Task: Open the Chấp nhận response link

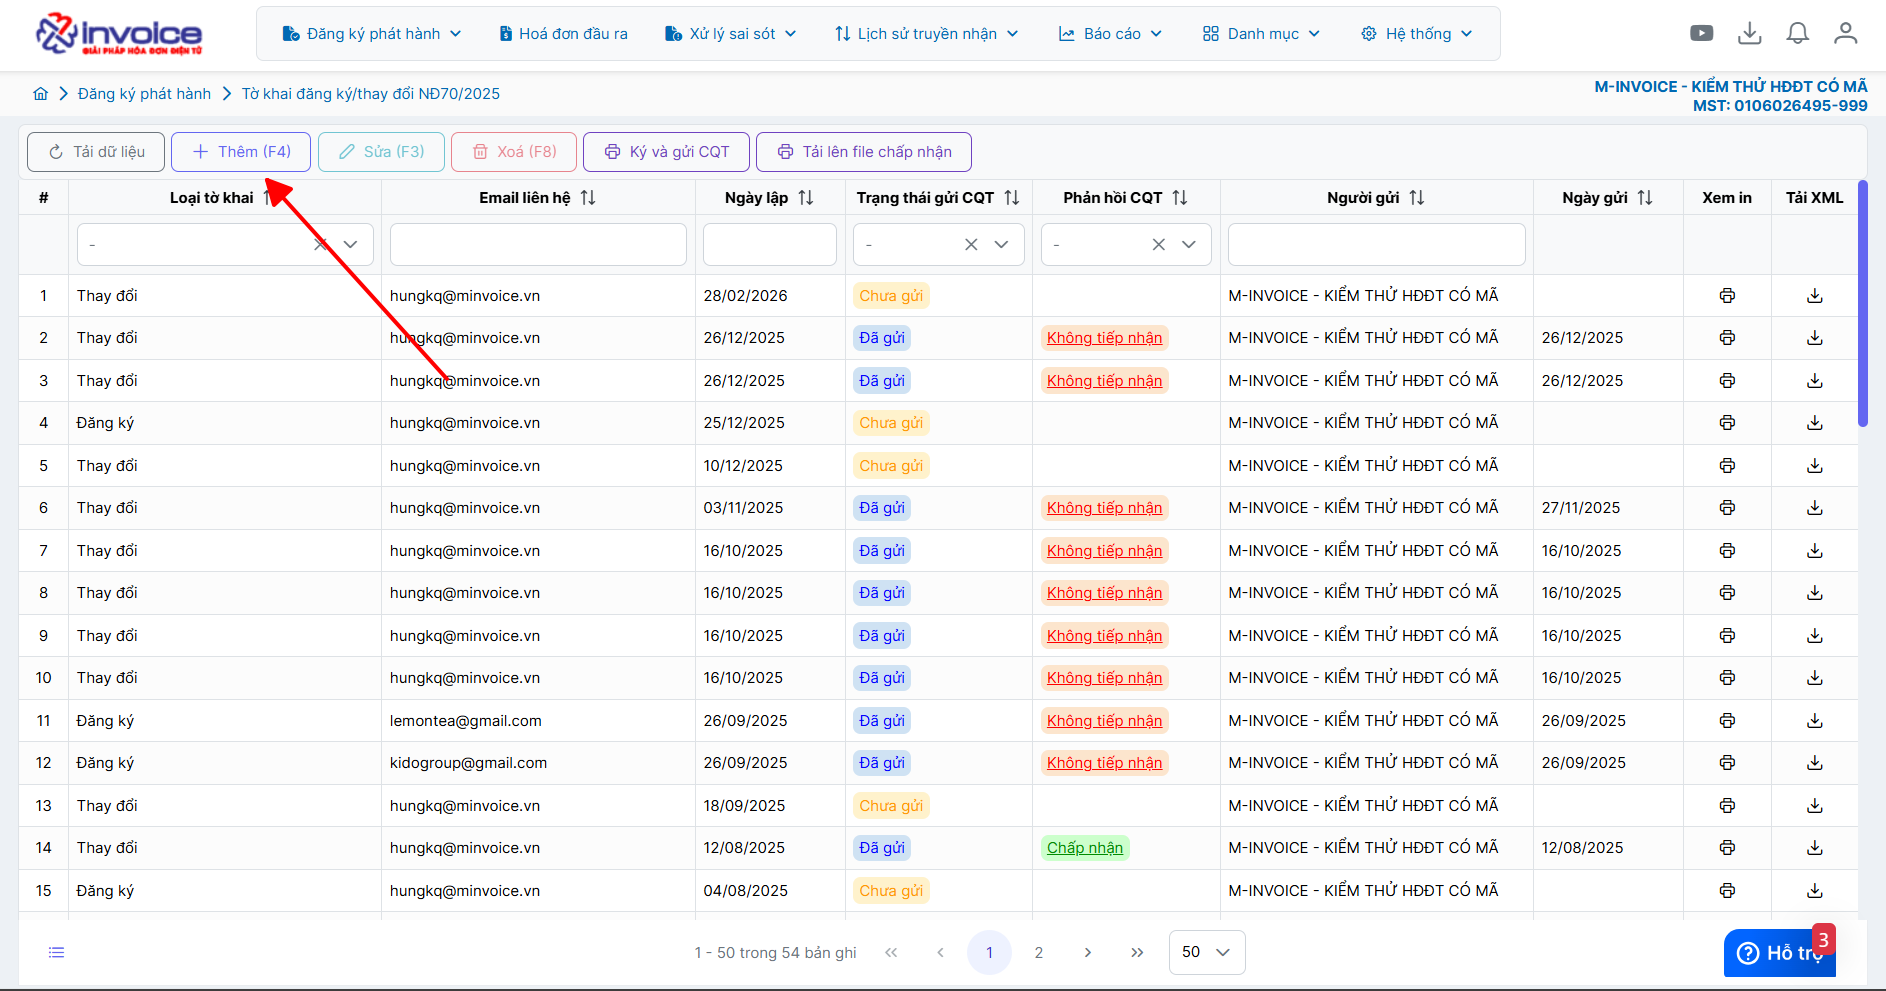Action: 1084,848
